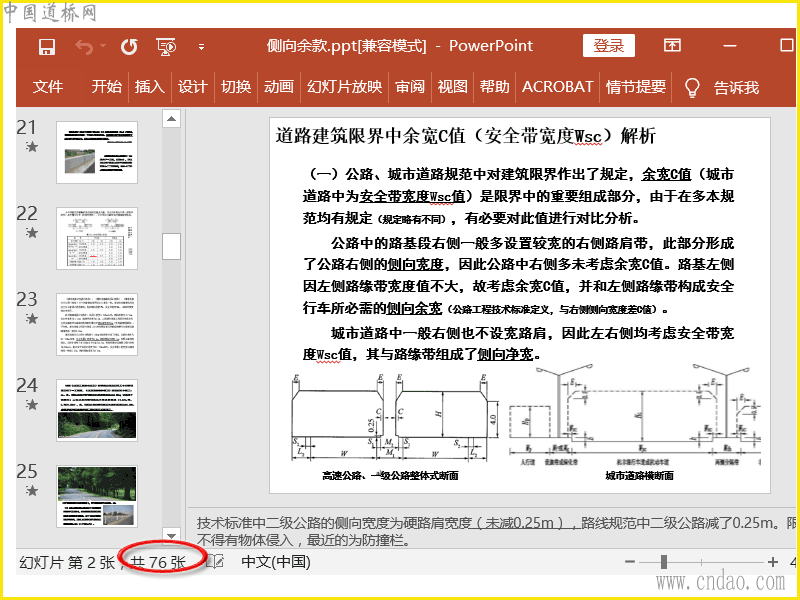Switch to the 开始 tab

[107, 87]
